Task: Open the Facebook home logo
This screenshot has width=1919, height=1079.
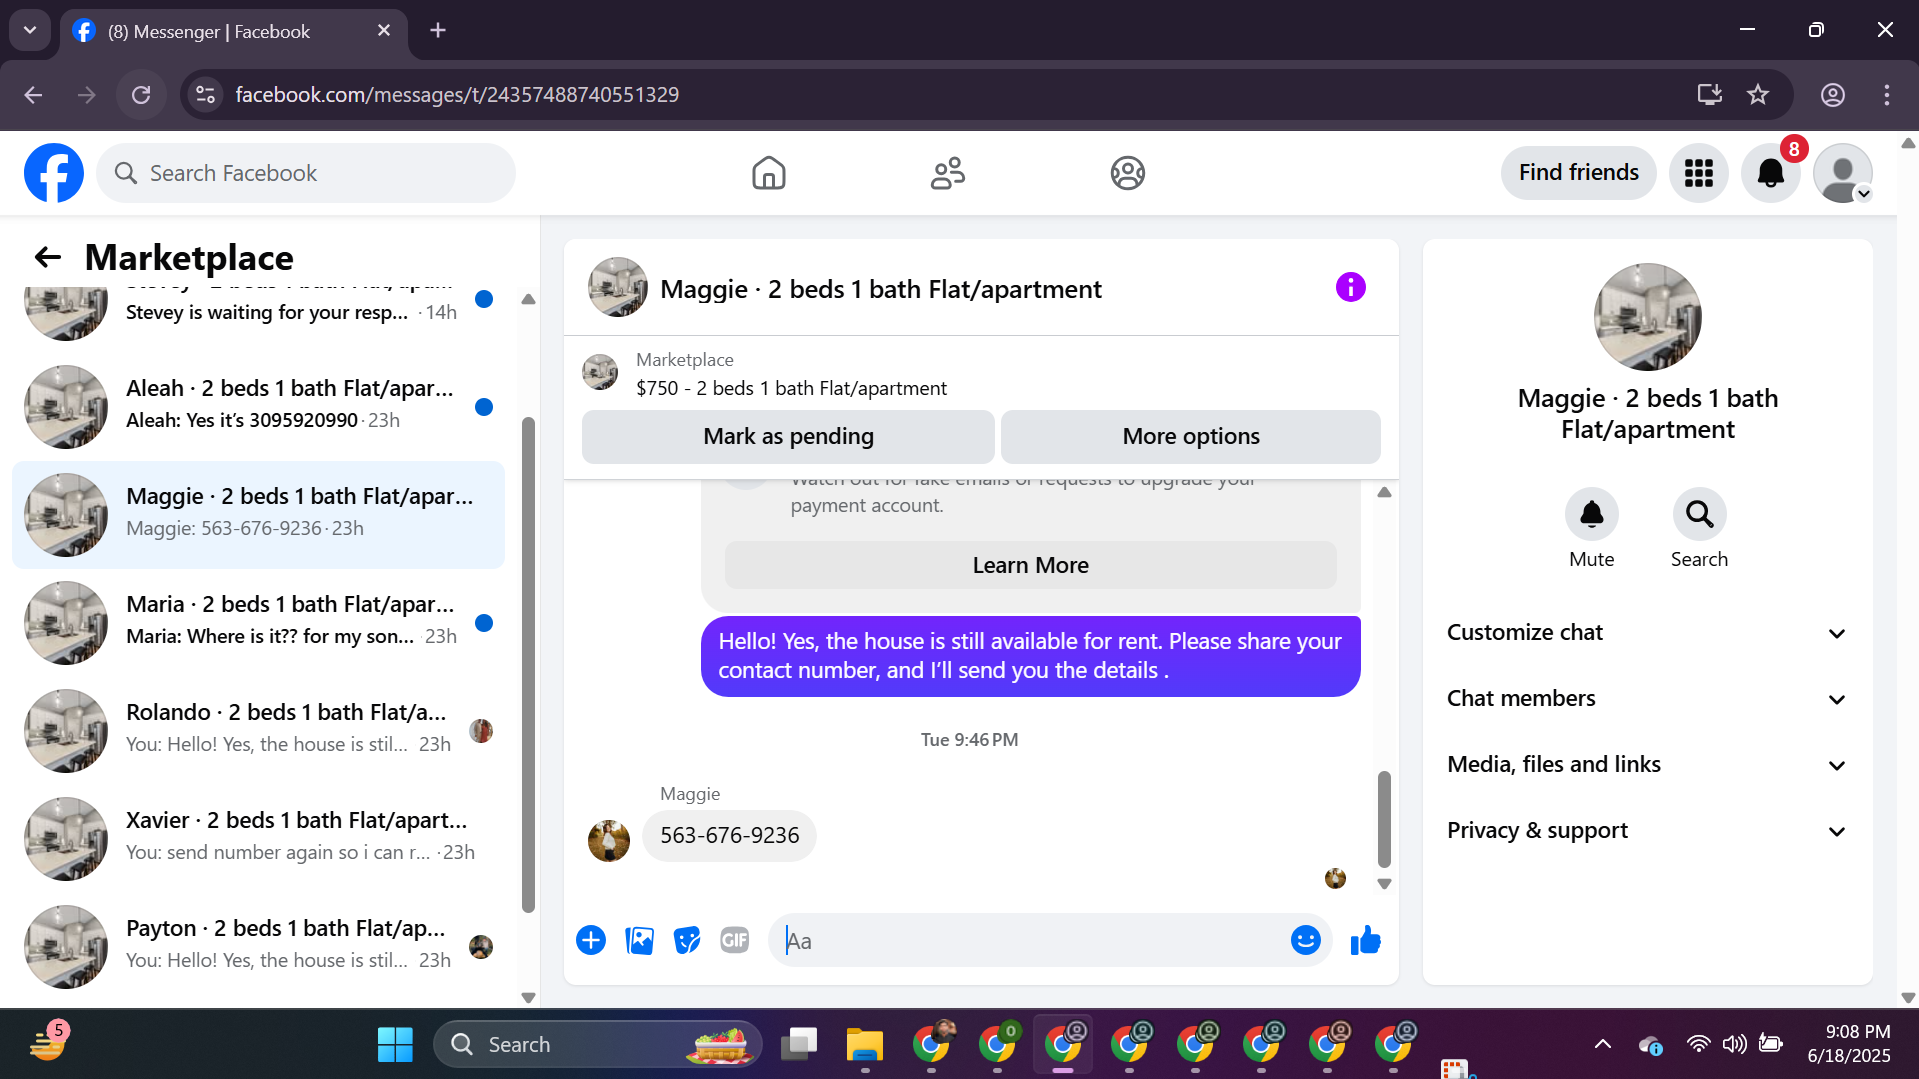Action: [x=54, y=173]
